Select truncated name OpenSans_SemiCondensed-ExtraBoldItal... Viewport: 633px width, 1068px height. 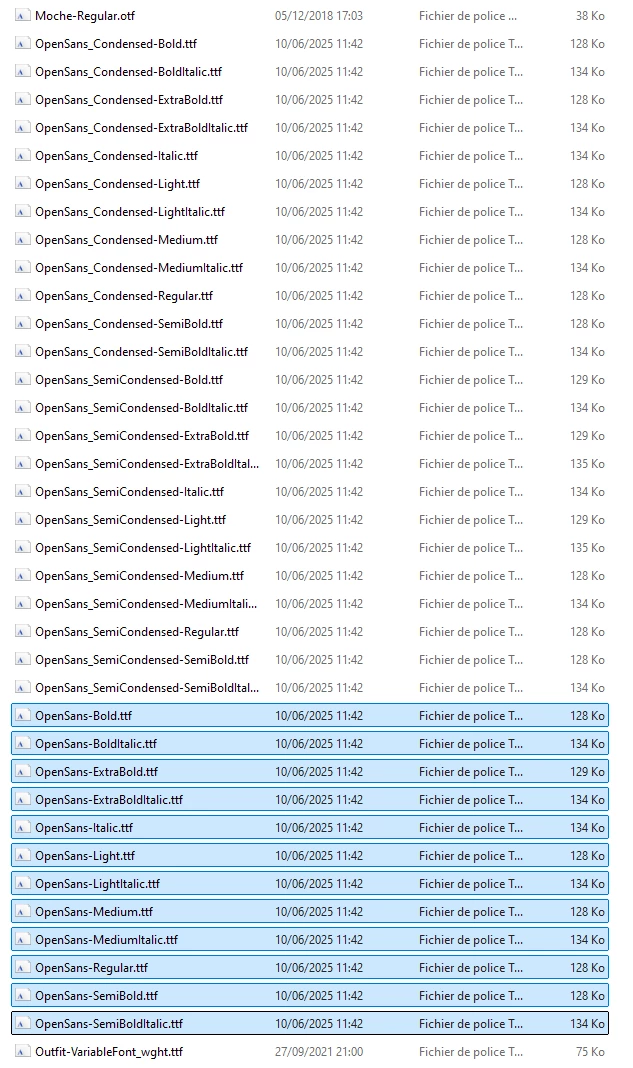coord(147,463)
